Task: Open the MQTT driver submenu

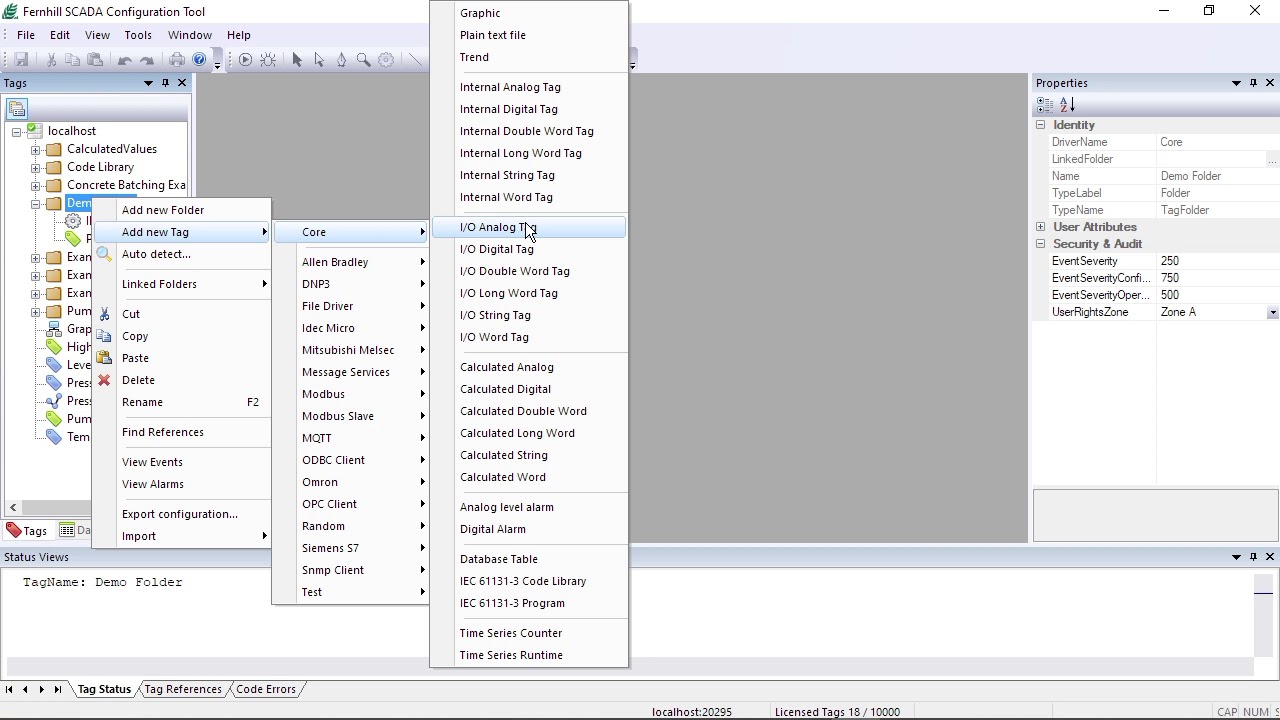Action: (x=351, y=438)
